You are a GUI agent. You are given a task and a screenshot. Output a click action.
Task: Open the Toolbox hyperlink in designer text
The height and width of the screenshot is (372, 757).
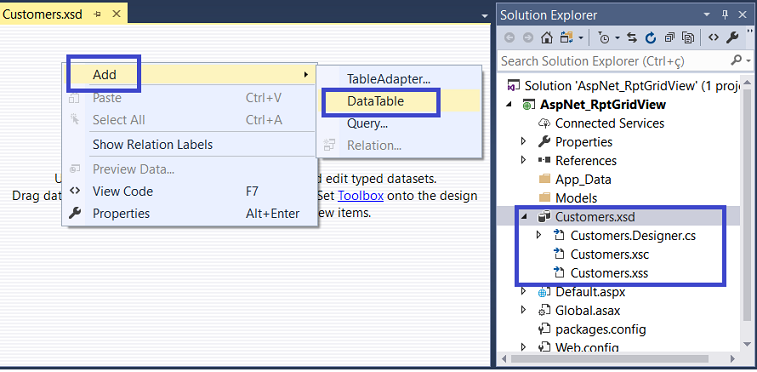click(361, 196)
